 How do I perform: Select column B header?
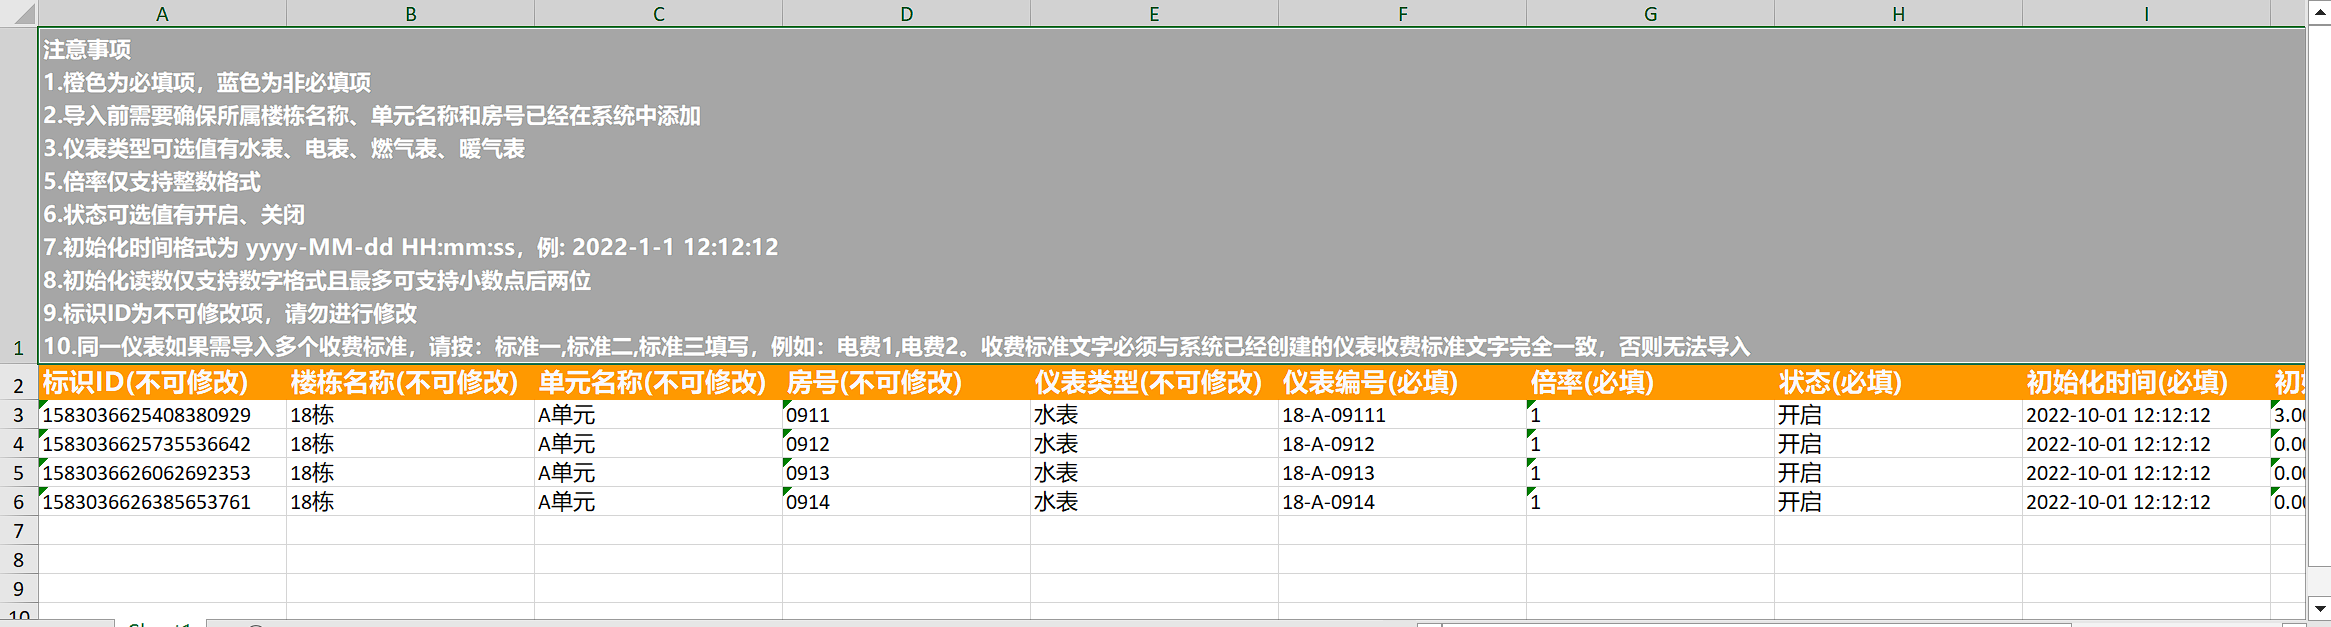(x=410, y=13)
